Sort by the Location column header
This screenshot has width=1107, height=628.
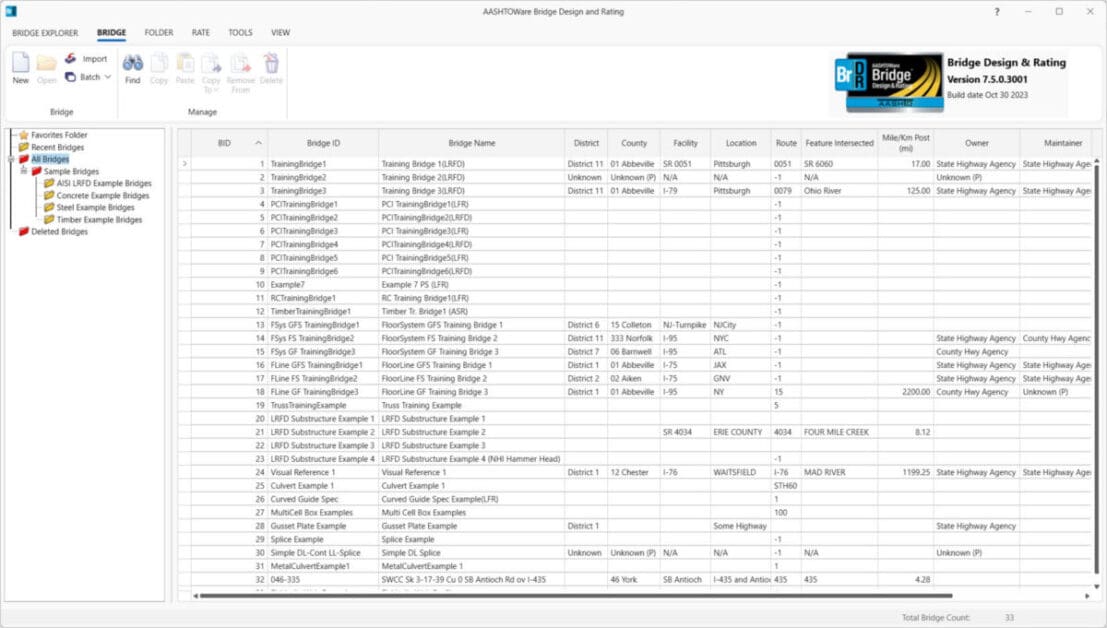tap(741, 143)
